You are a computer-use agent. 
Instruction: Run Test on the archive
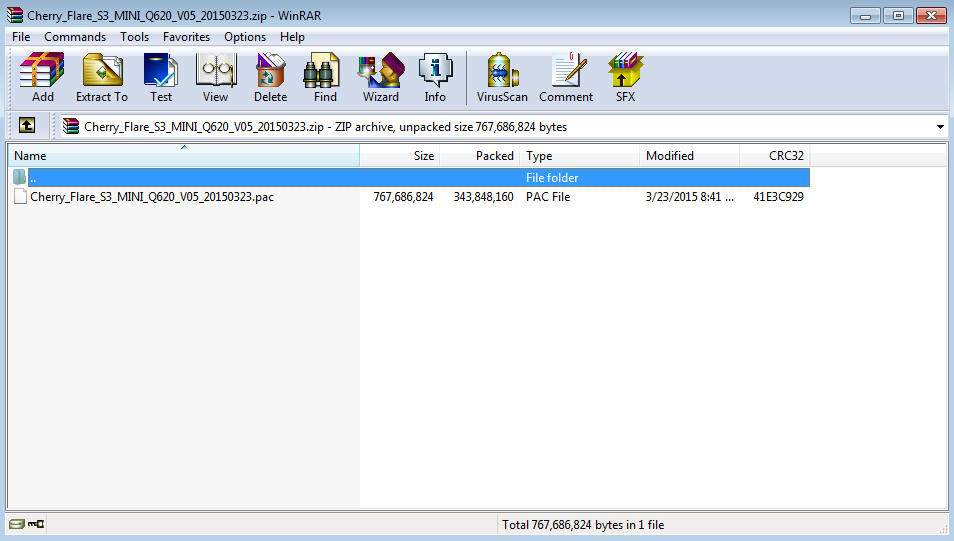(x=161, y=78)
